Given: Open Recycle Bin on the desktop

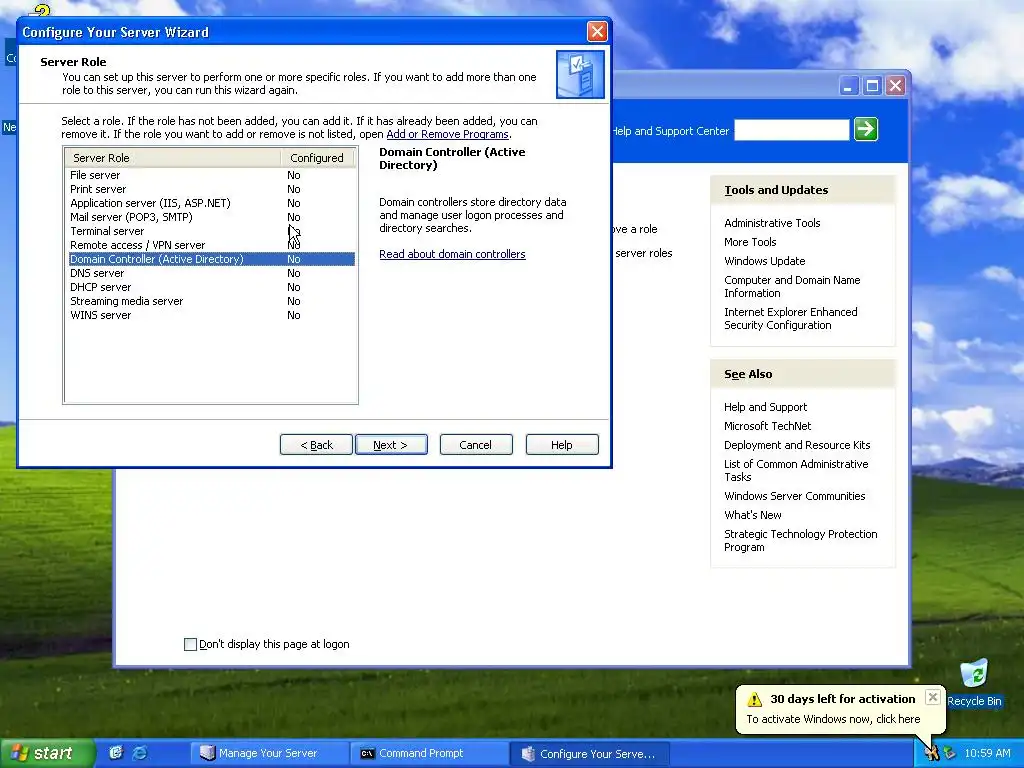Looking at the screenshot, I should tap(974, 682).
